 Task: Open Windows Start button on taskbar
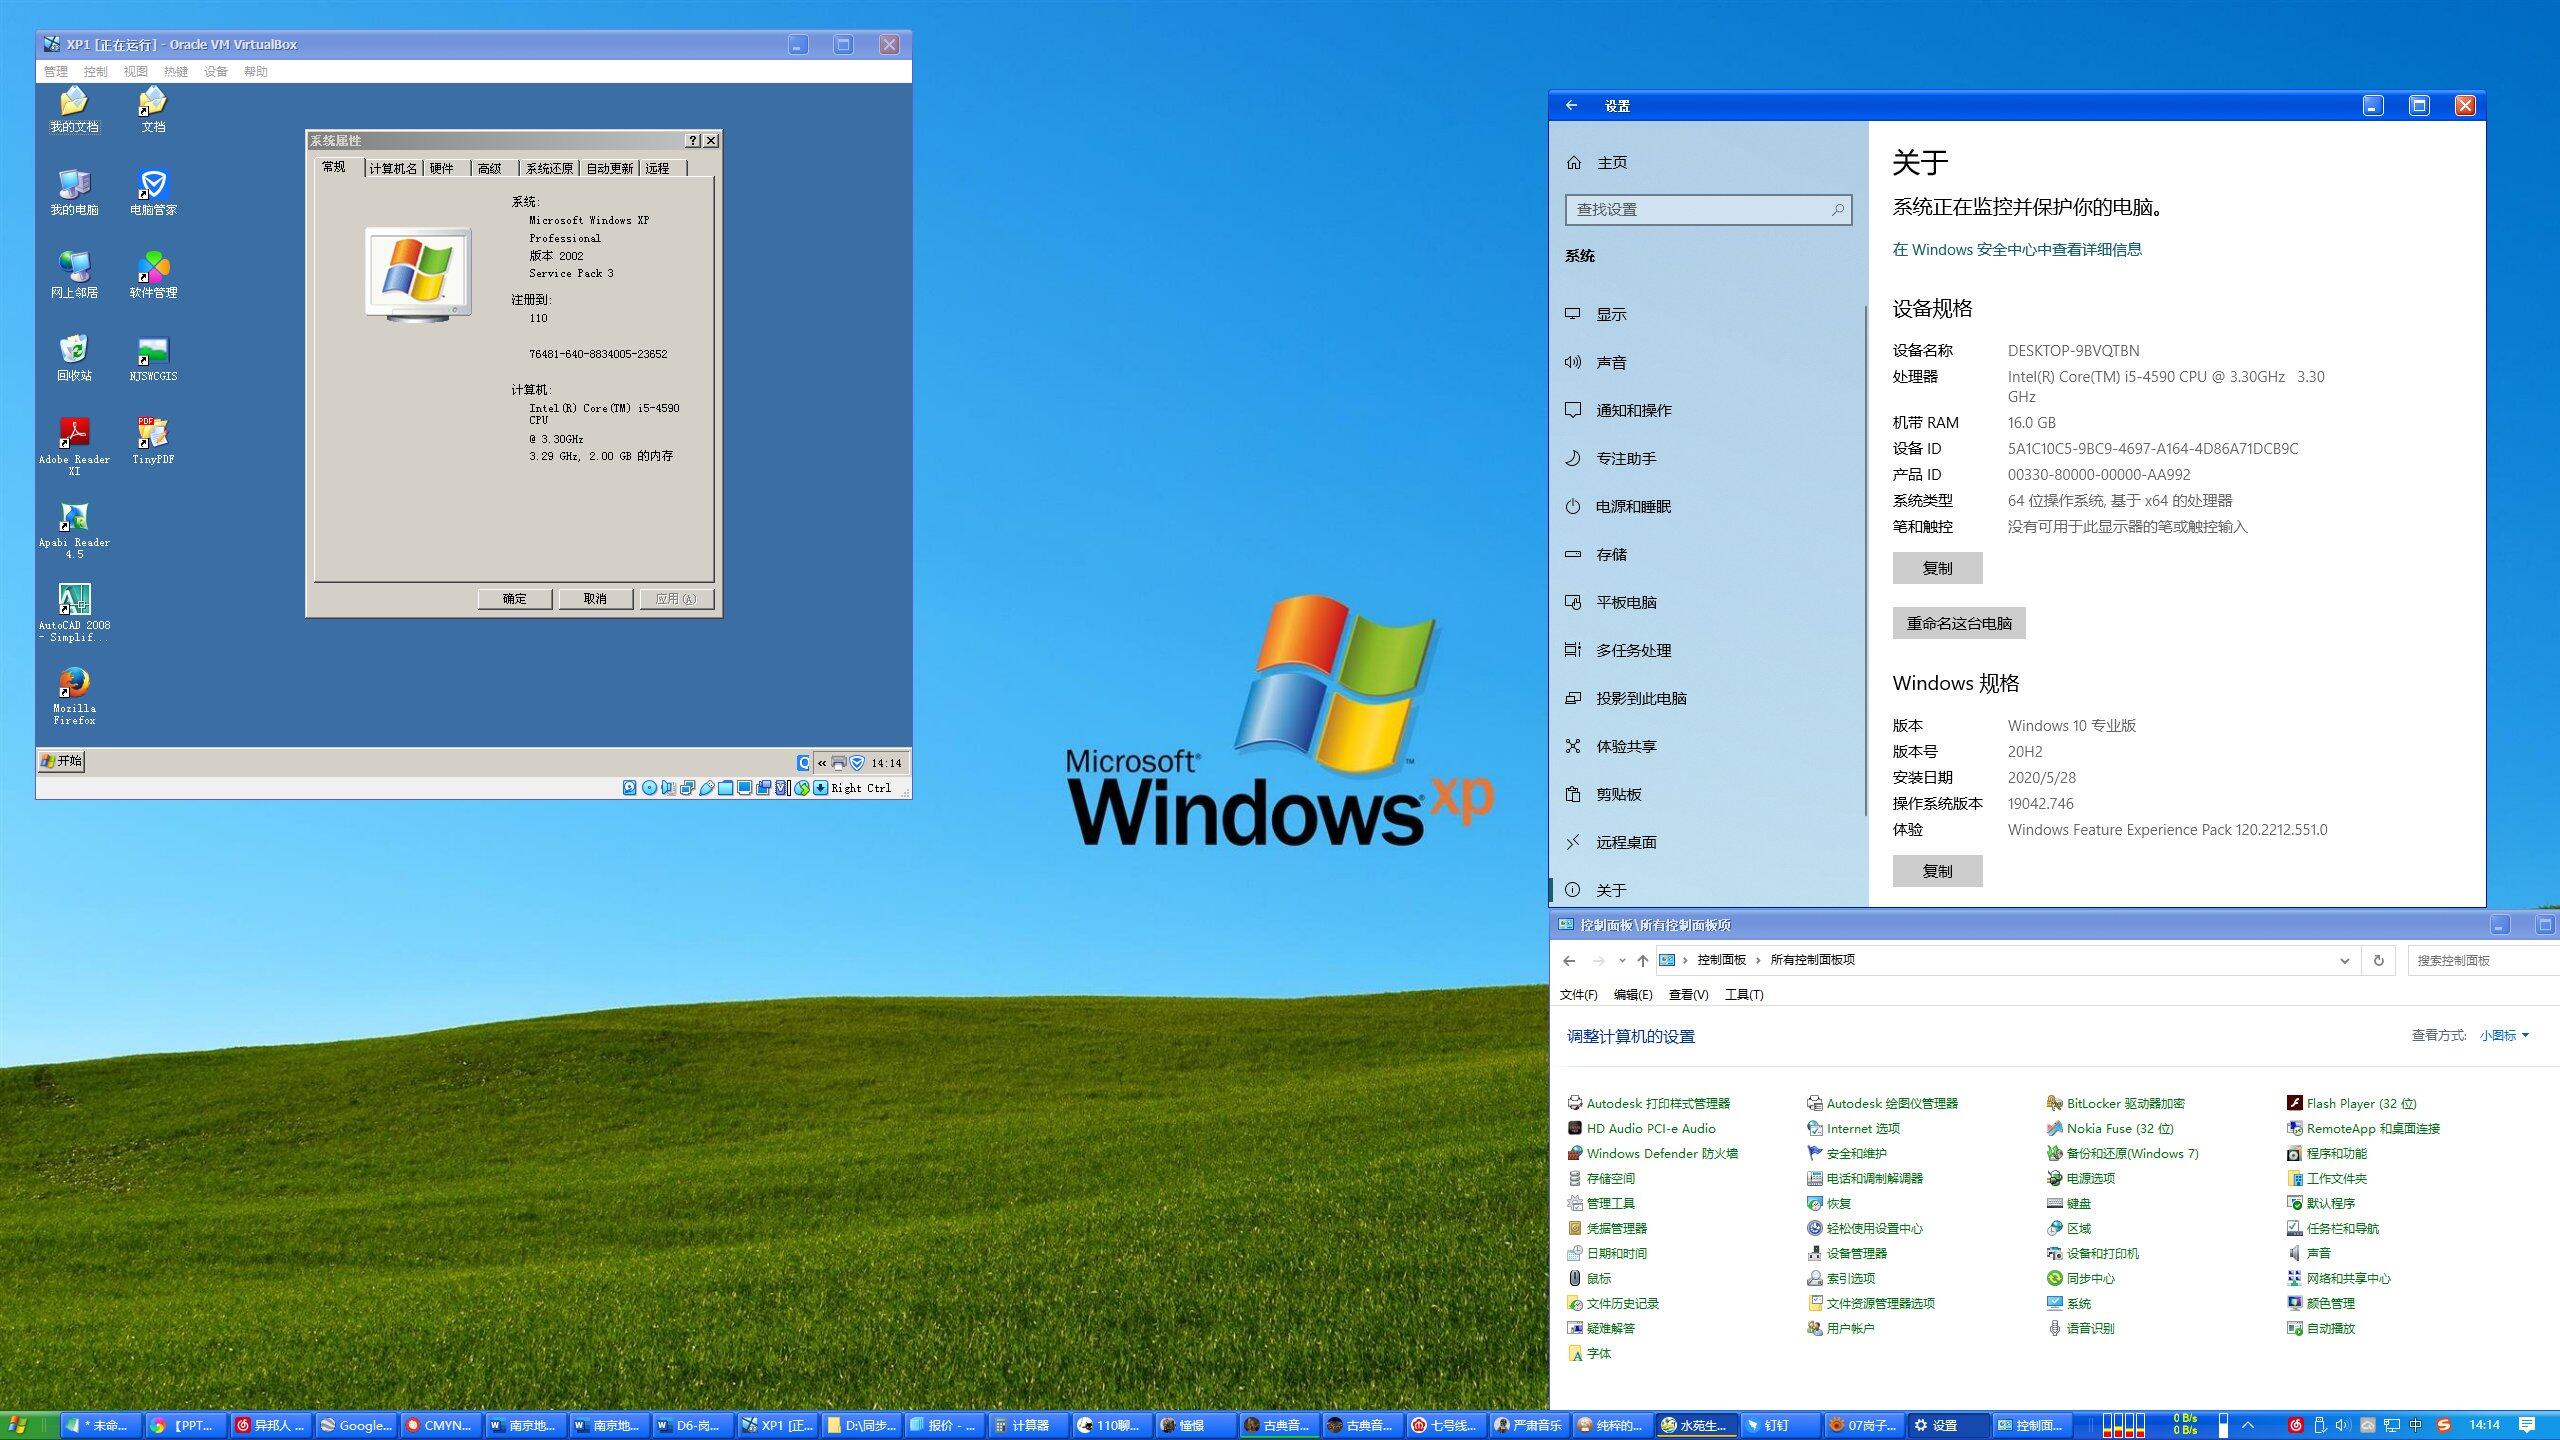click(x=18, y=1425)
